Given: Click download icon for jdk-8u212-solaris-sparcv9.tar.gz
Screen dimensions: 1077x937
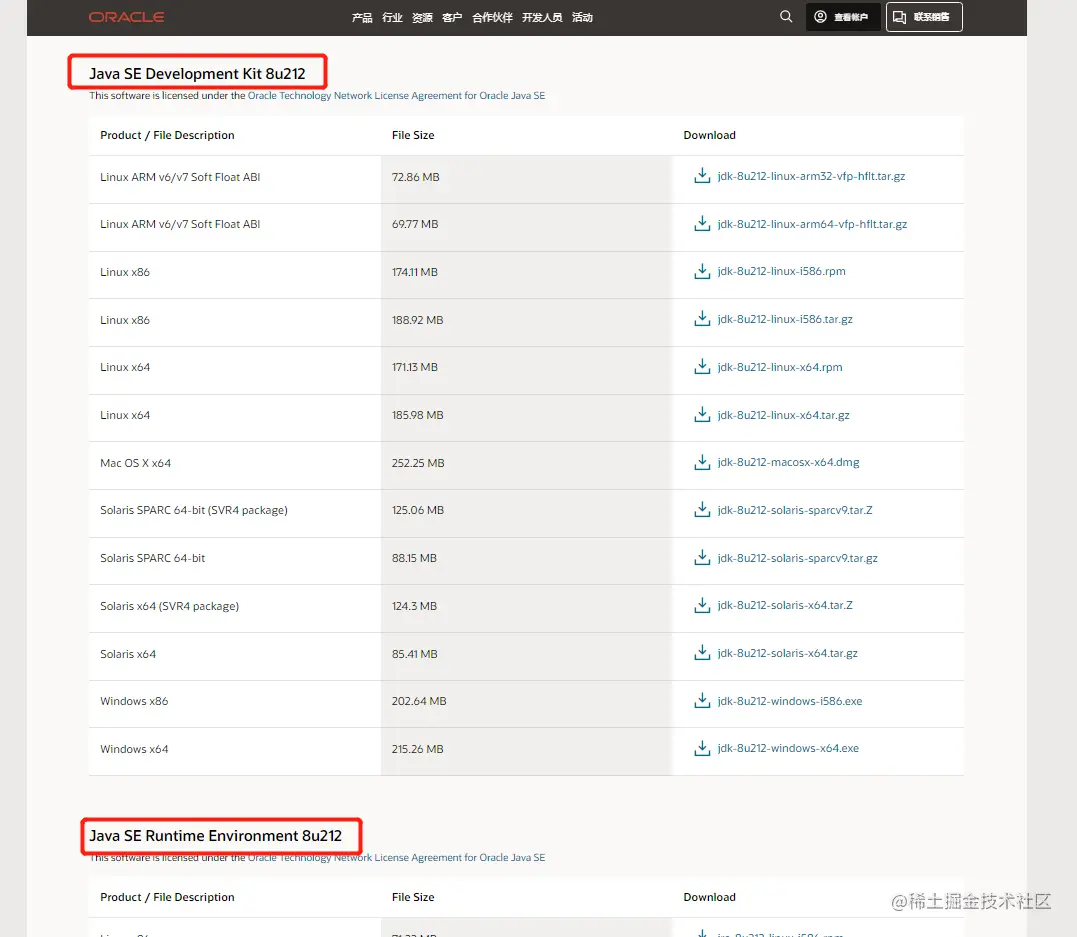Looking at the screenshot, I should tap(702, 558).
